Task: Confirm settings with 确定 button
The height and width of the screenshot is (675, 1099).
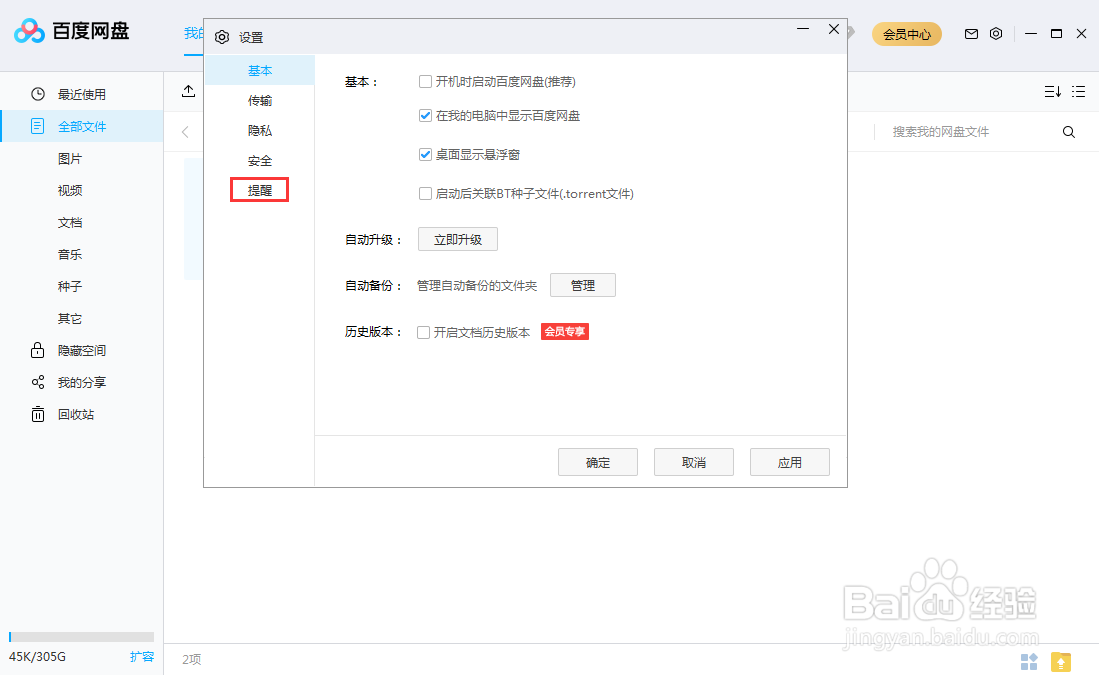Action: (598, 463)
